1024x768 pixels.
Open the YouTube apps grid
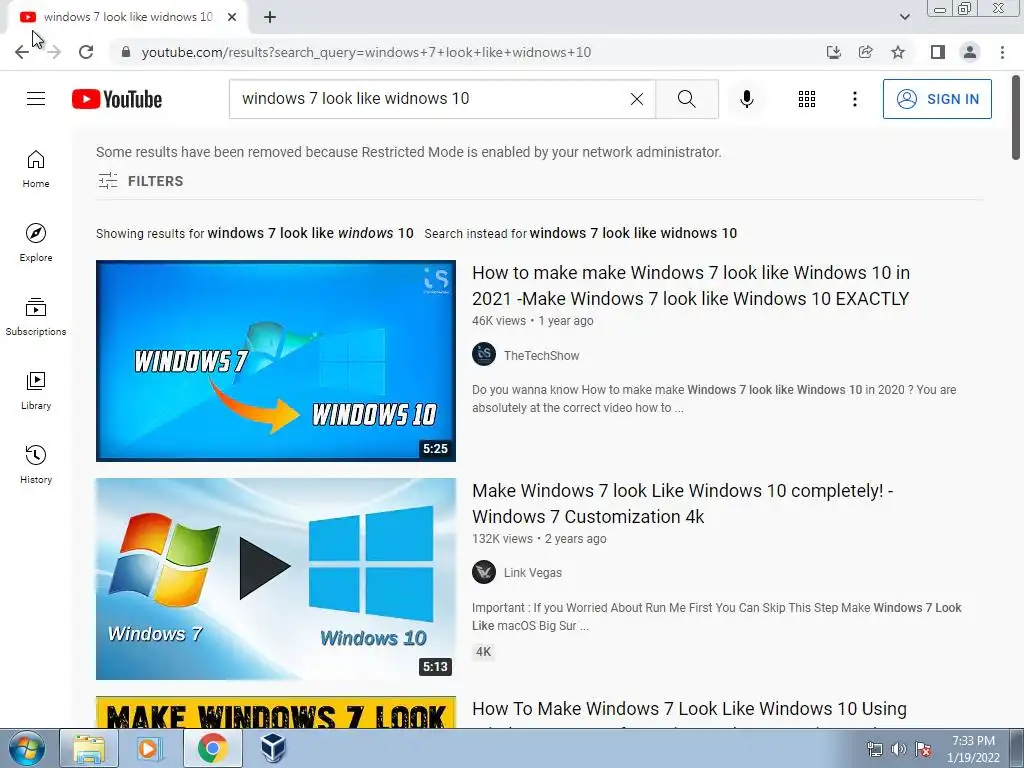point(807,99)
